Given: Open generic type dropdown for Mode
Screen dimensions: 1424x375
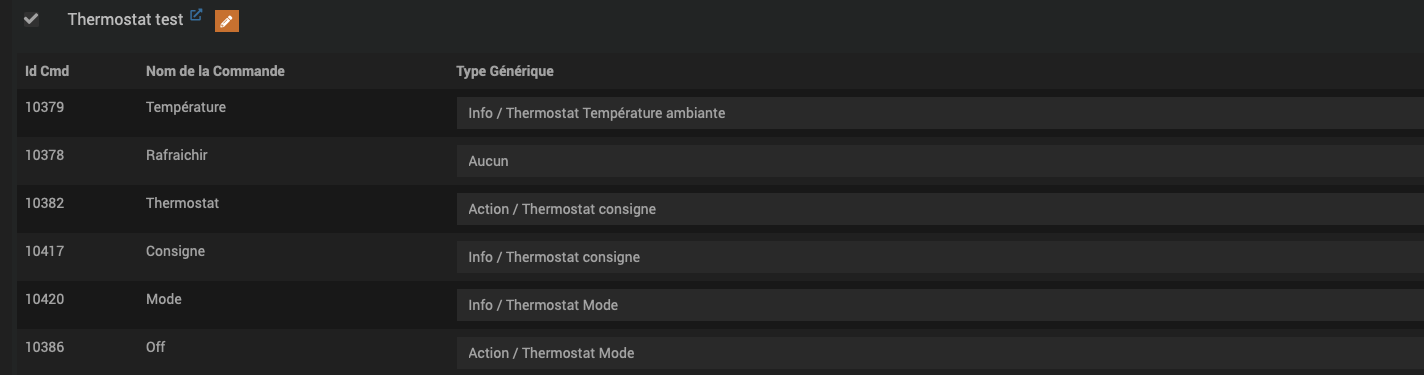Looking at the screenshot, I should [940, 305].
